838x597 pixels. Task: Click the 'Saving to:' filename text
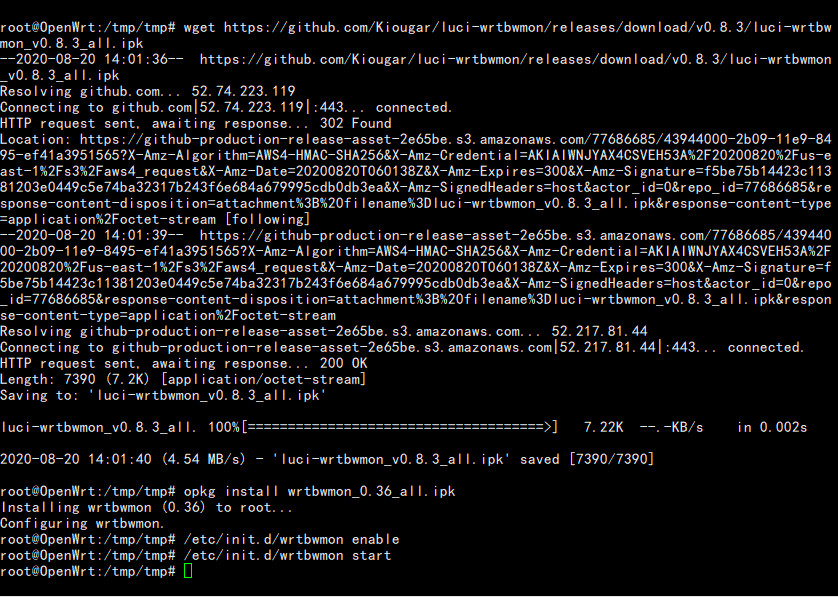tap(207, 396)
